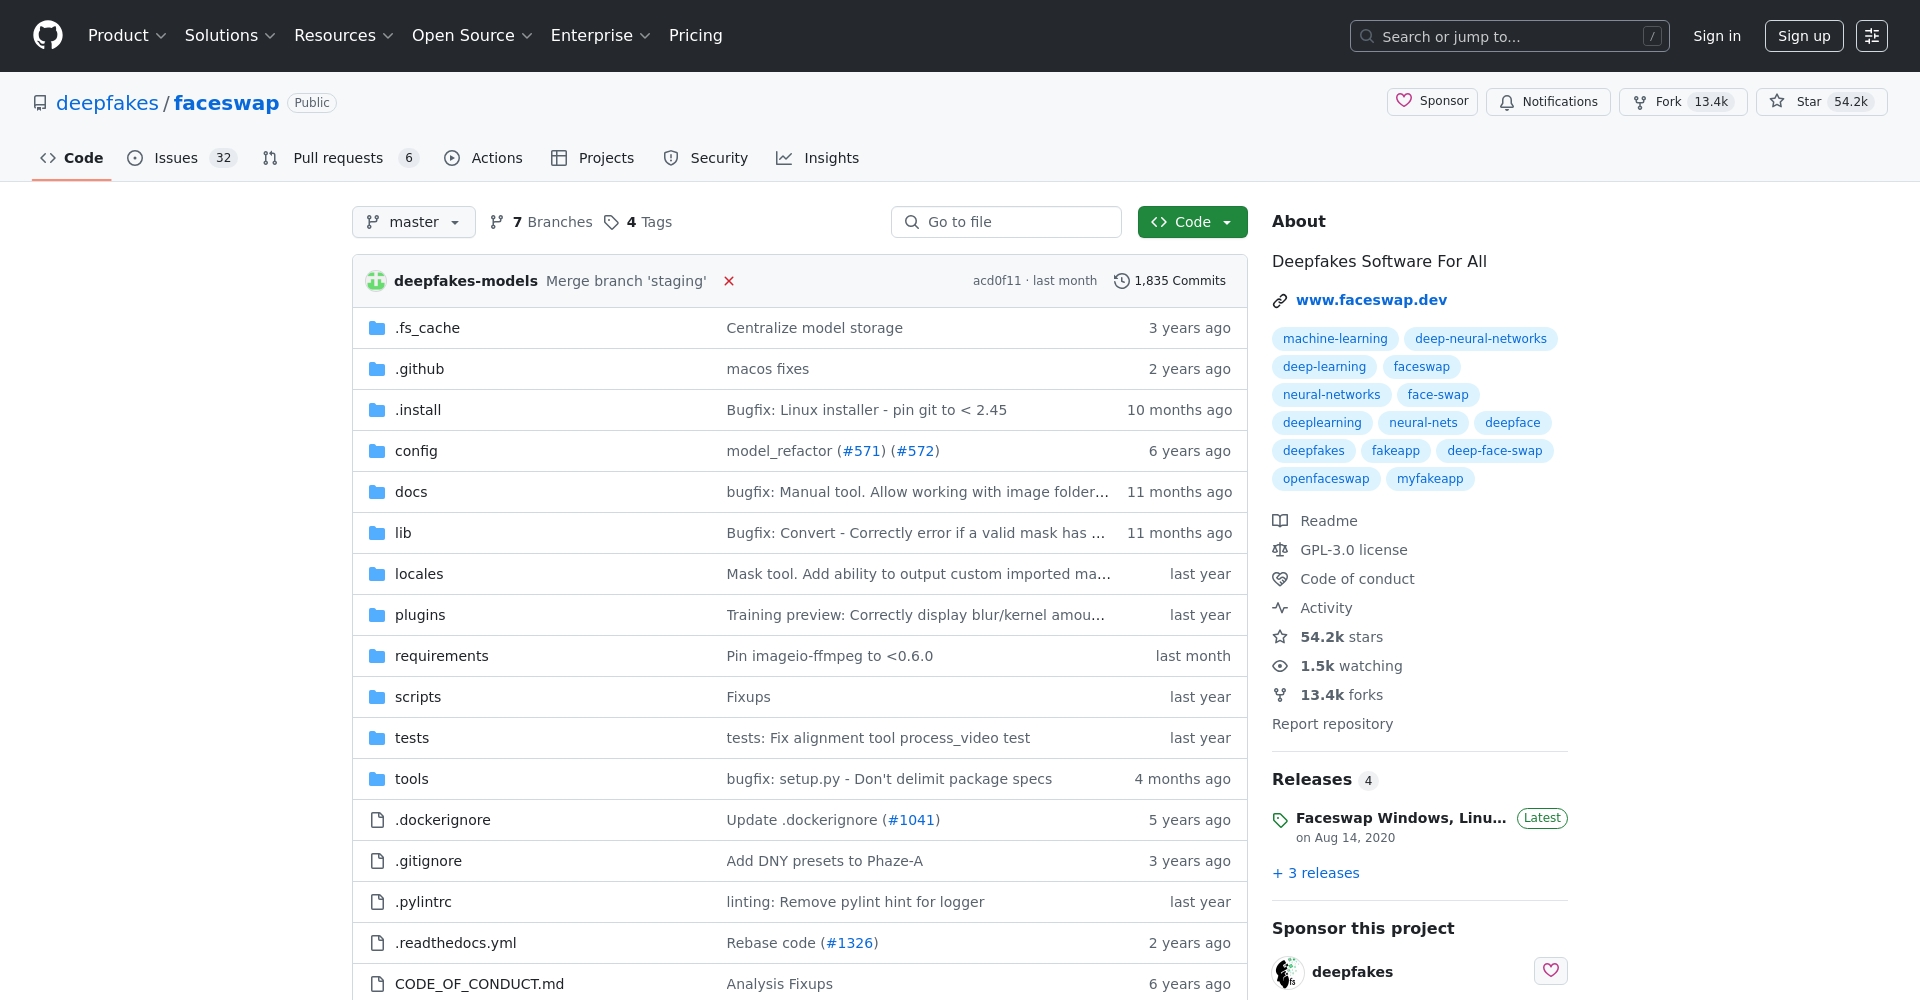Open the Projects tab

click(x=592, y=158)
